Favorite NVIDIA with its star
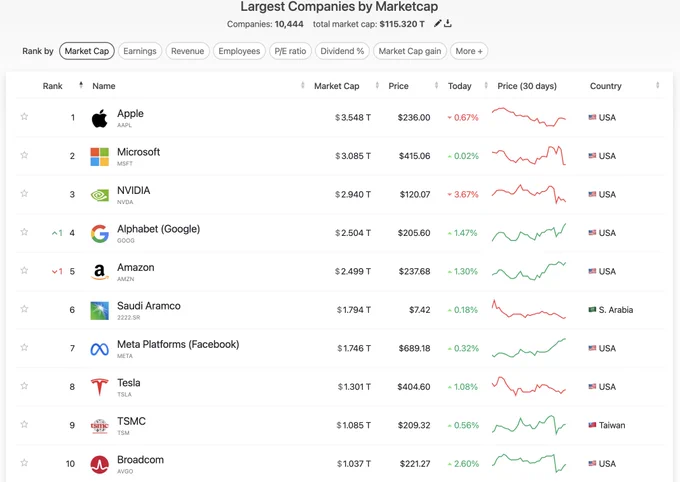Viewport: 680px width, 482px height. point(24,193)
